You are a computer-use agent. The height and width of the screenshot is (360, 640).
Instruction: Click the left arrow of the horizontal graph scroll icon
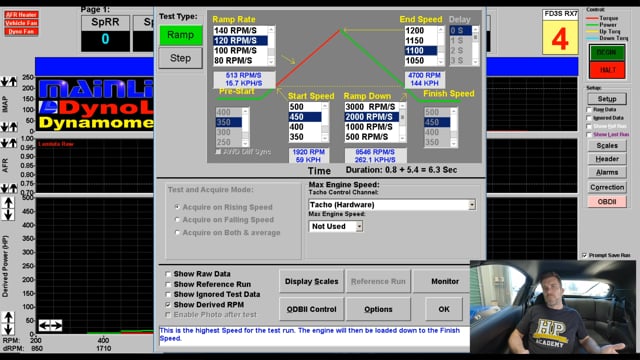[44, 326]
